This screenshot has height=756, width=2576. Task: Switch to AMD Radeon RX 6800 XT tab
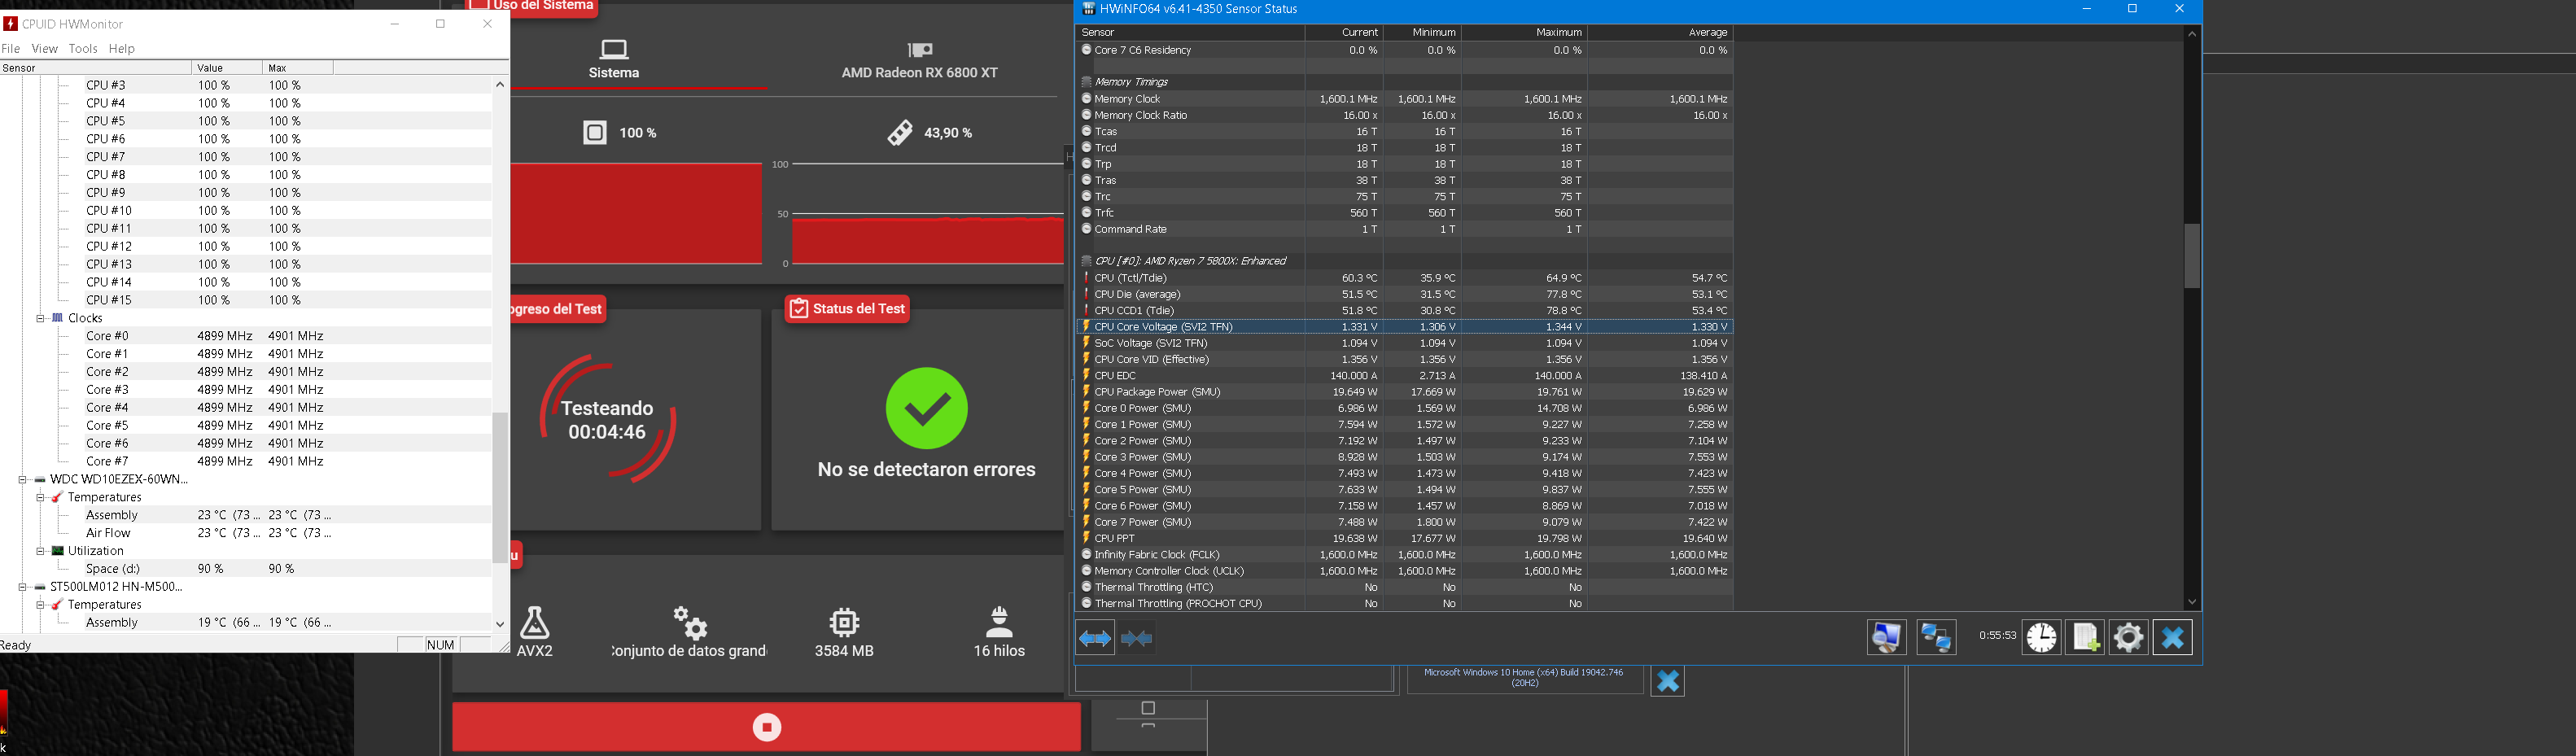(919, 59)
